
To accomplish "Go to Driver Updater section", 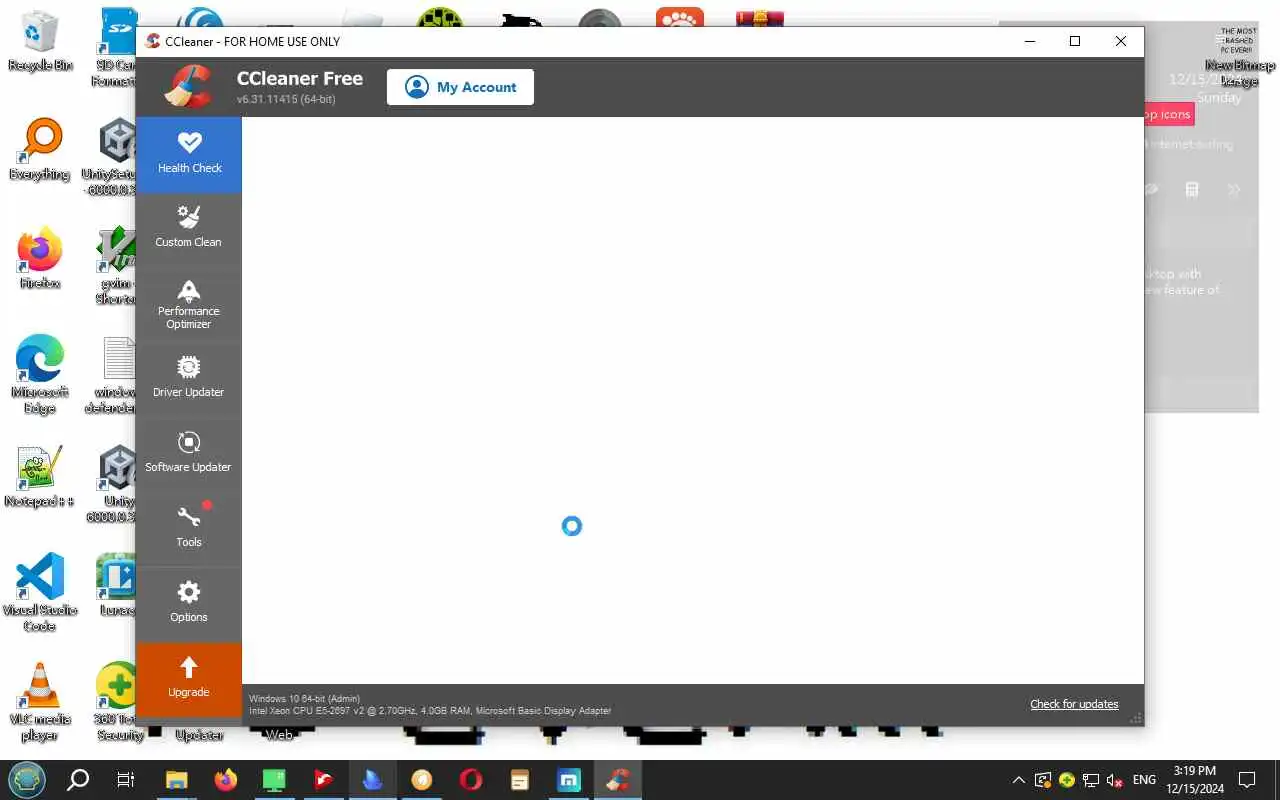I will tap(188, 379).
